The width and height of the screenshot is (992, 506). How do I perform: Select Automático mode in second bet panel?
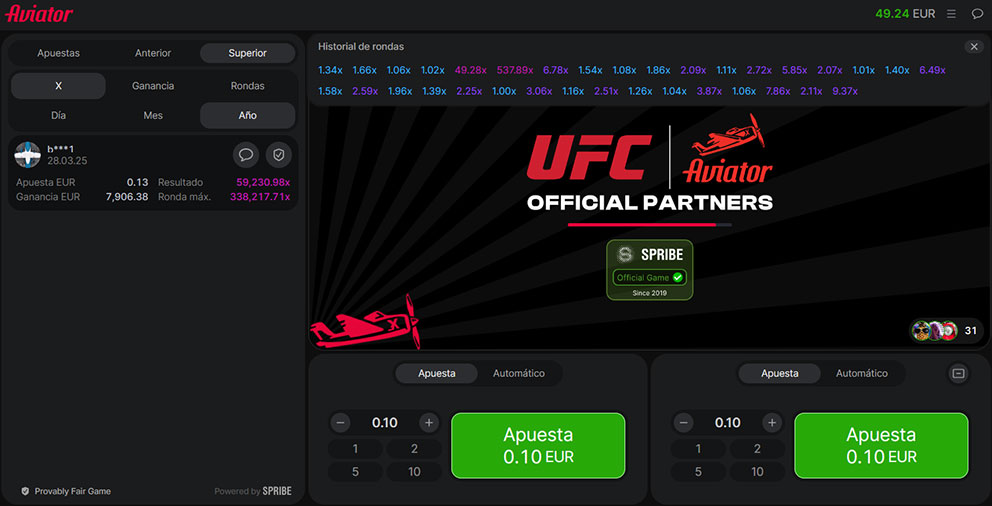pos(862,373)
